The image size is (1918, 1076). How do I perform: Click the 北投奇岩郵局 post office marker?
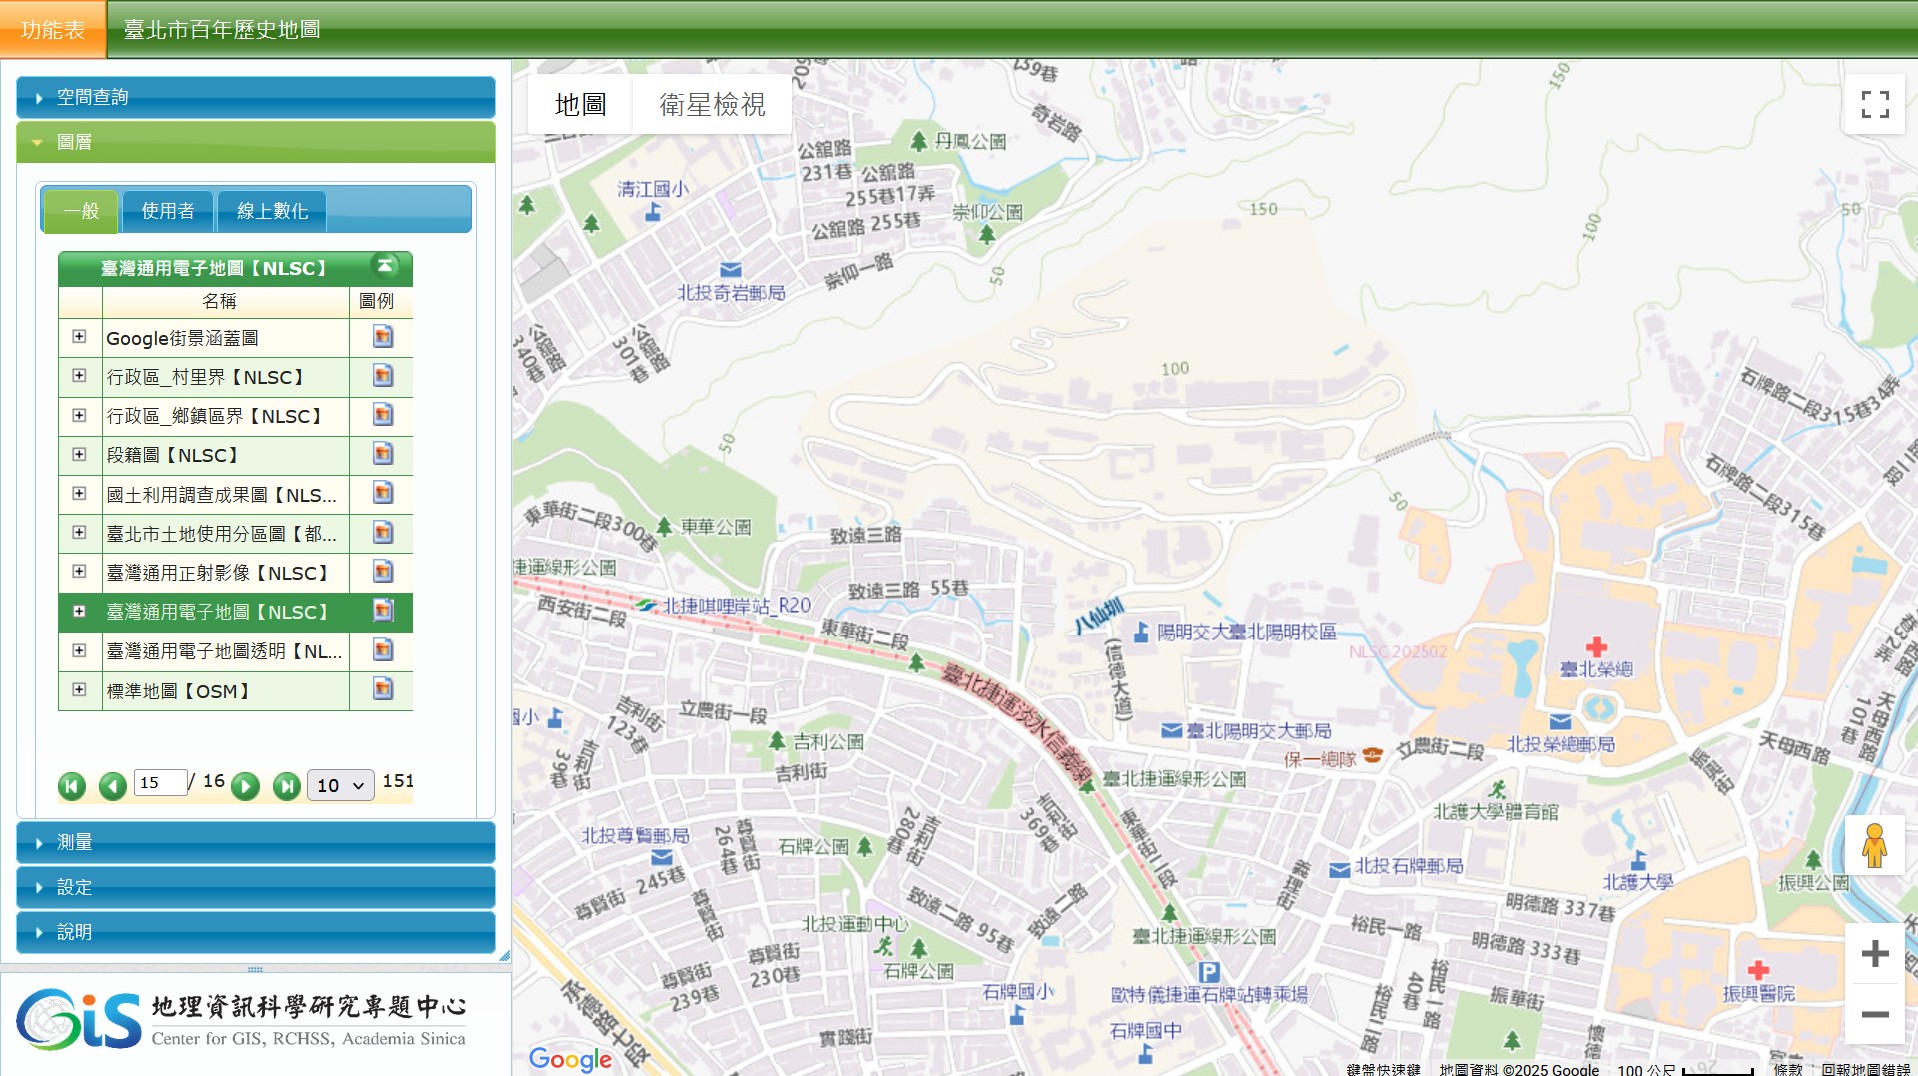731,270
